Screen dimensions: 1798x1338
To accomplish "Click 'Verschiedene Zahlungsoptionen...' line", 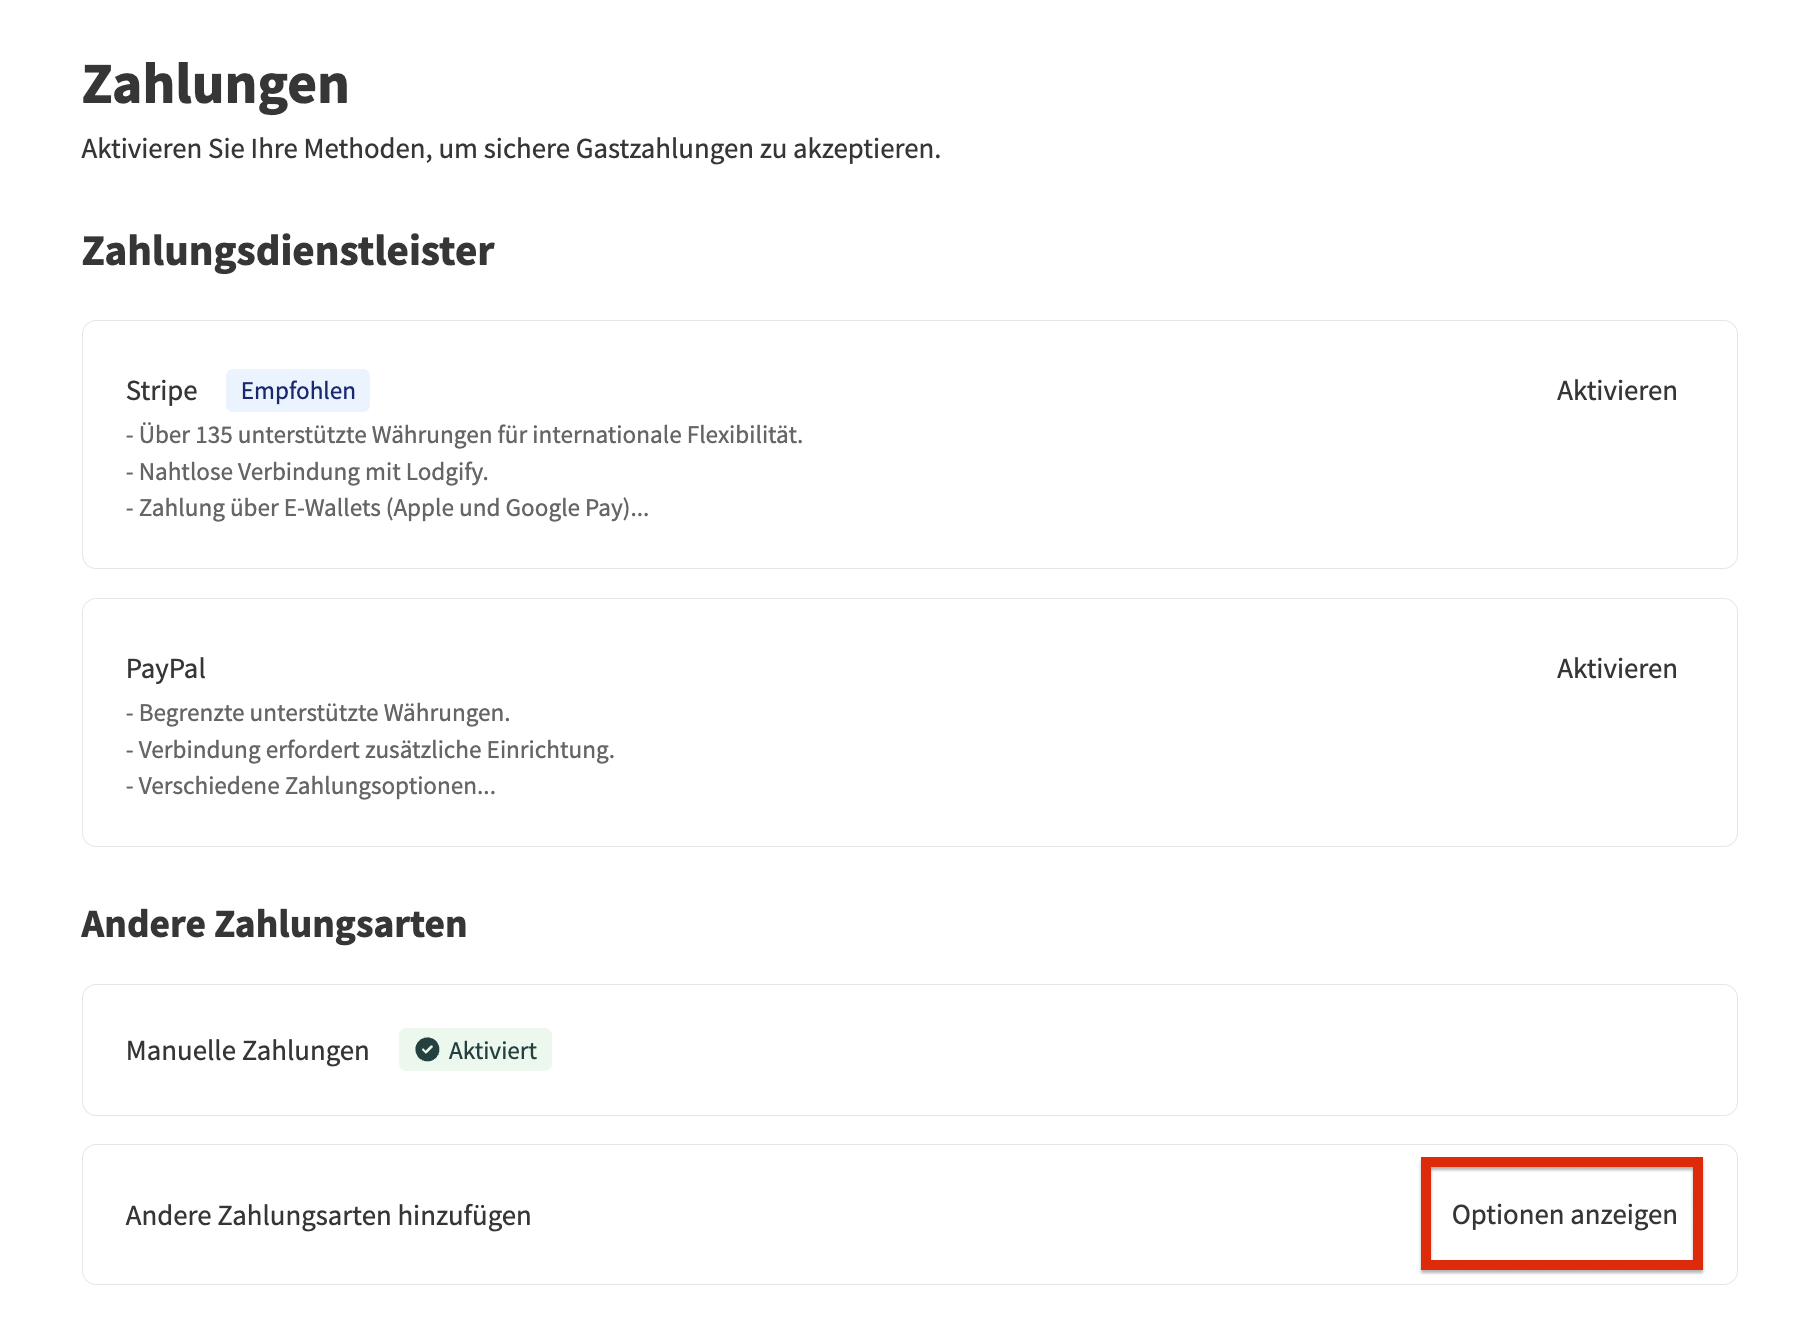I will pyautogui.click(x=311, y=786).
